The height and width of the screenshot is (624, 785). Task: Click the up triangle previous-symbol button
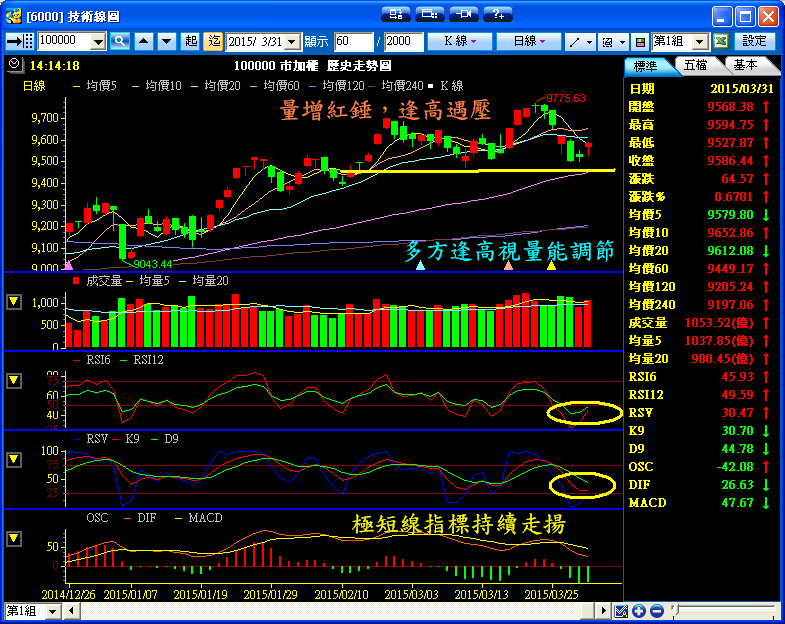(143, 41)
